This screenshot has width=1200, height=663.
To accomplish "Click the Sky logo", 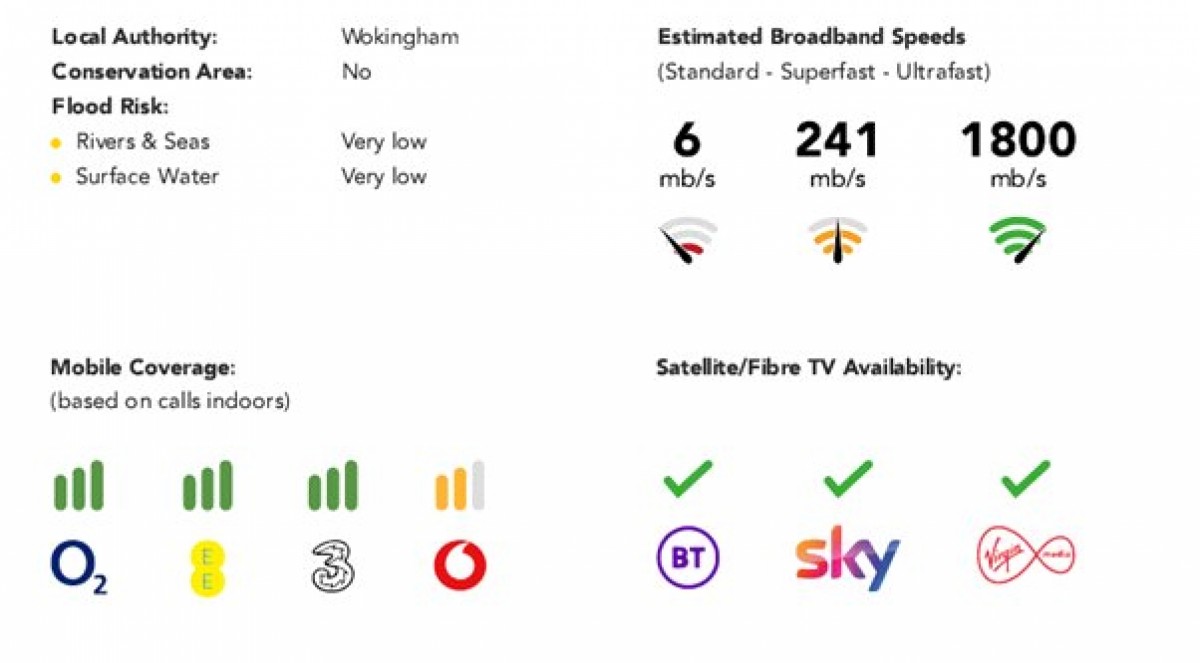I will pos(847,560).
